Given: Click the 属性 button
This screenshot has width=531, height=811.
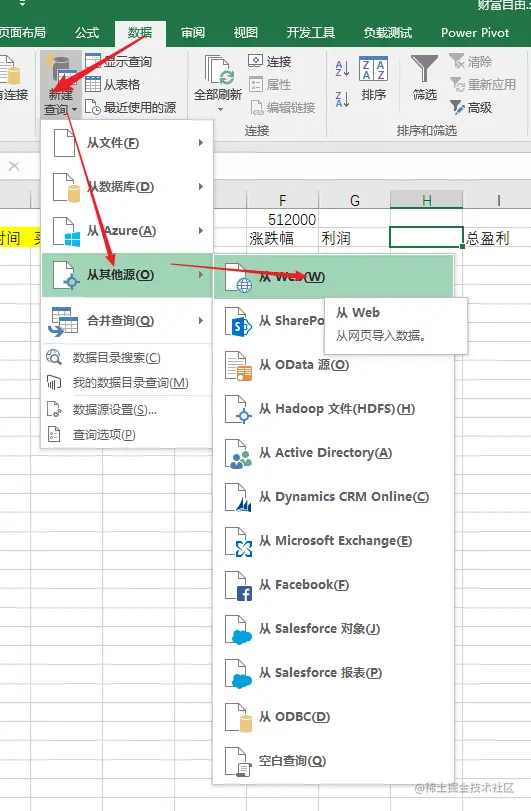Looking at the screenshot, I should click(x=270, y=84).
